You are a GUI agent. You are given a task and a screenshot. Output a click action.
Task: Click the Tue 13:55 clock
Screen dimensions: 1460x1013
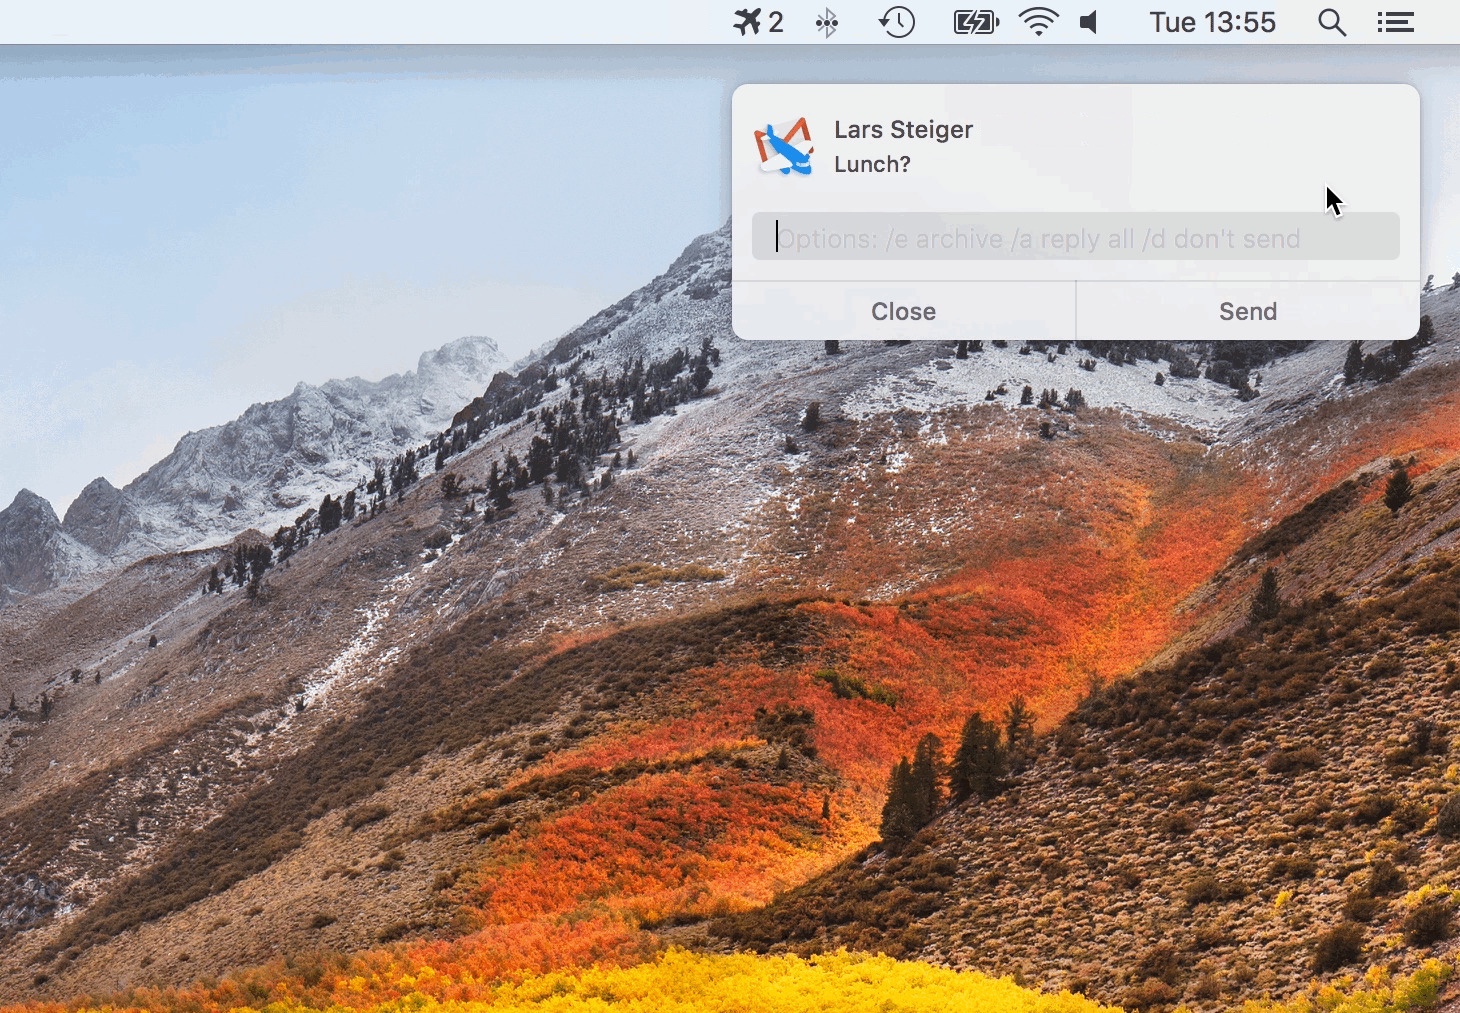pos(1212,22)
